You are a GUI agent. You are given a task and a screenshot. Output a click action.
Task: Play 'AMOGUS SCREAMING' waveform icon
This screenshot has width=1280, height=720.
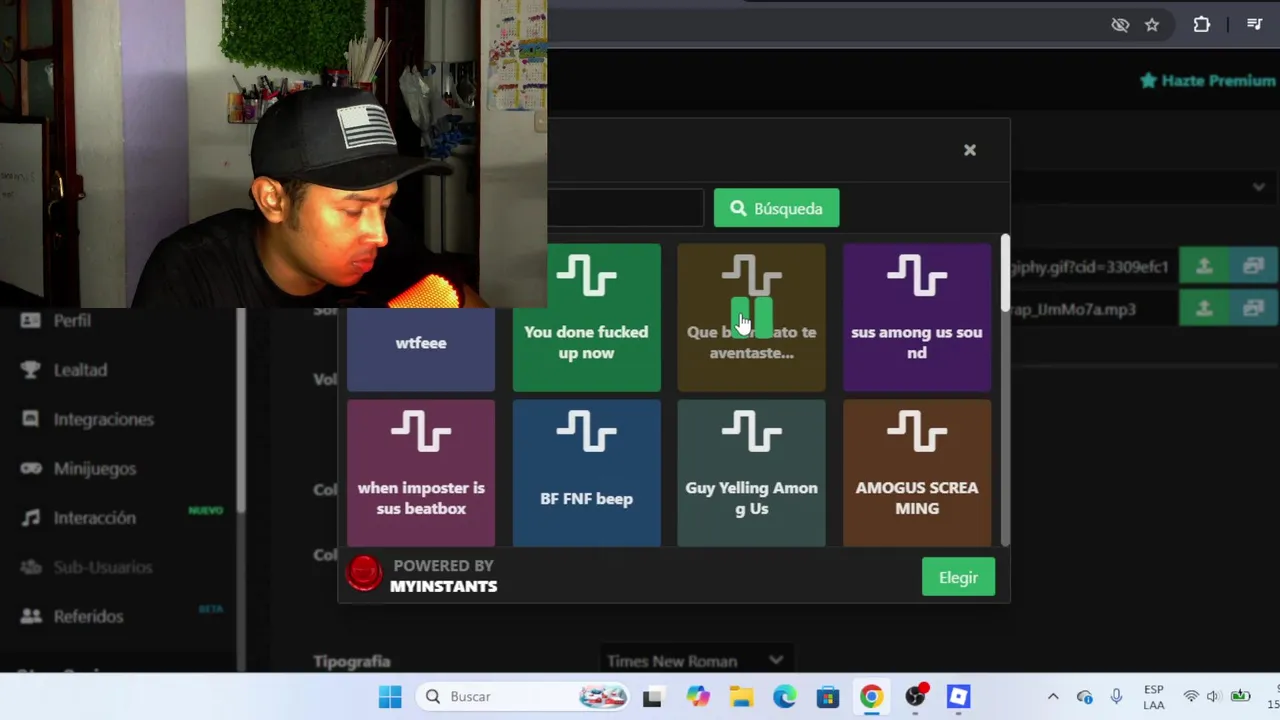point(917,433)
